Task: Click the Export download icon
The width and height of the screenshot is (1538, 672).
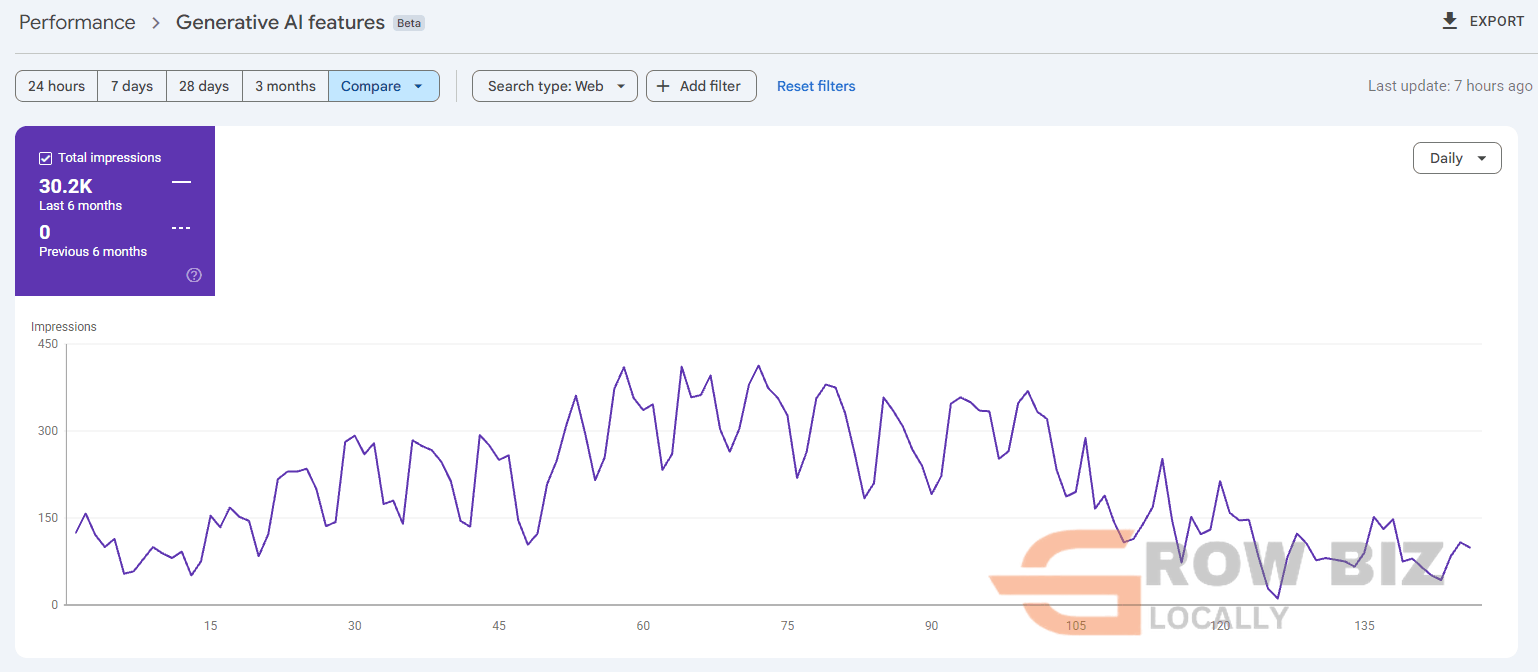Action: (1449, 21)
